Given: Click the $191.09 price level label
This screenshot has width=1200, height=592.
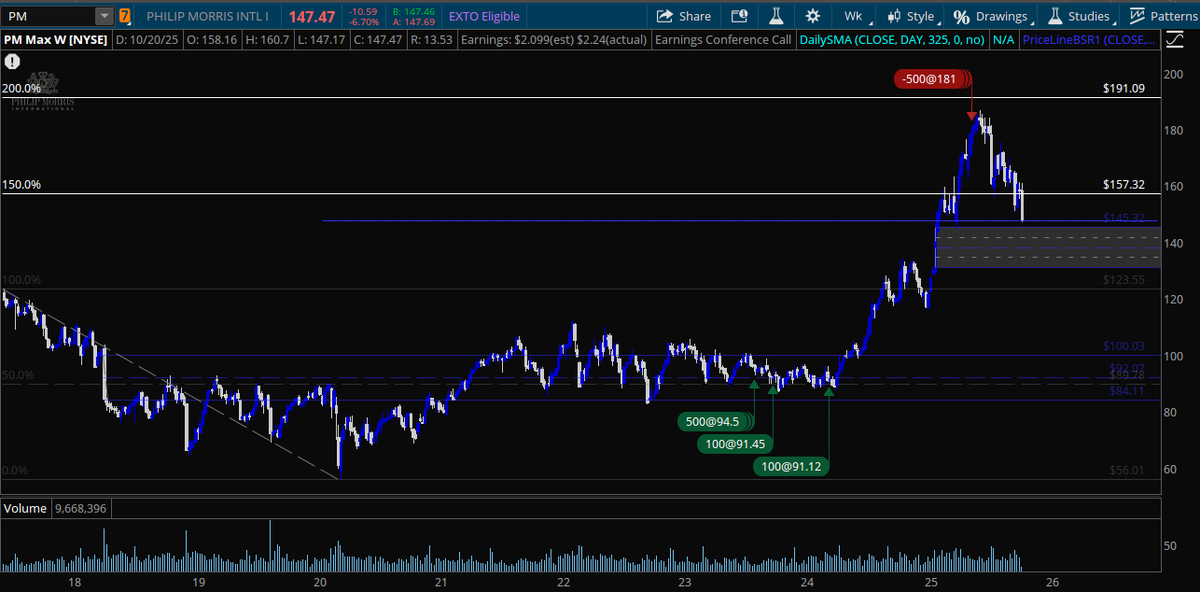Looking at the screenshot, I should pos(1123,88).
